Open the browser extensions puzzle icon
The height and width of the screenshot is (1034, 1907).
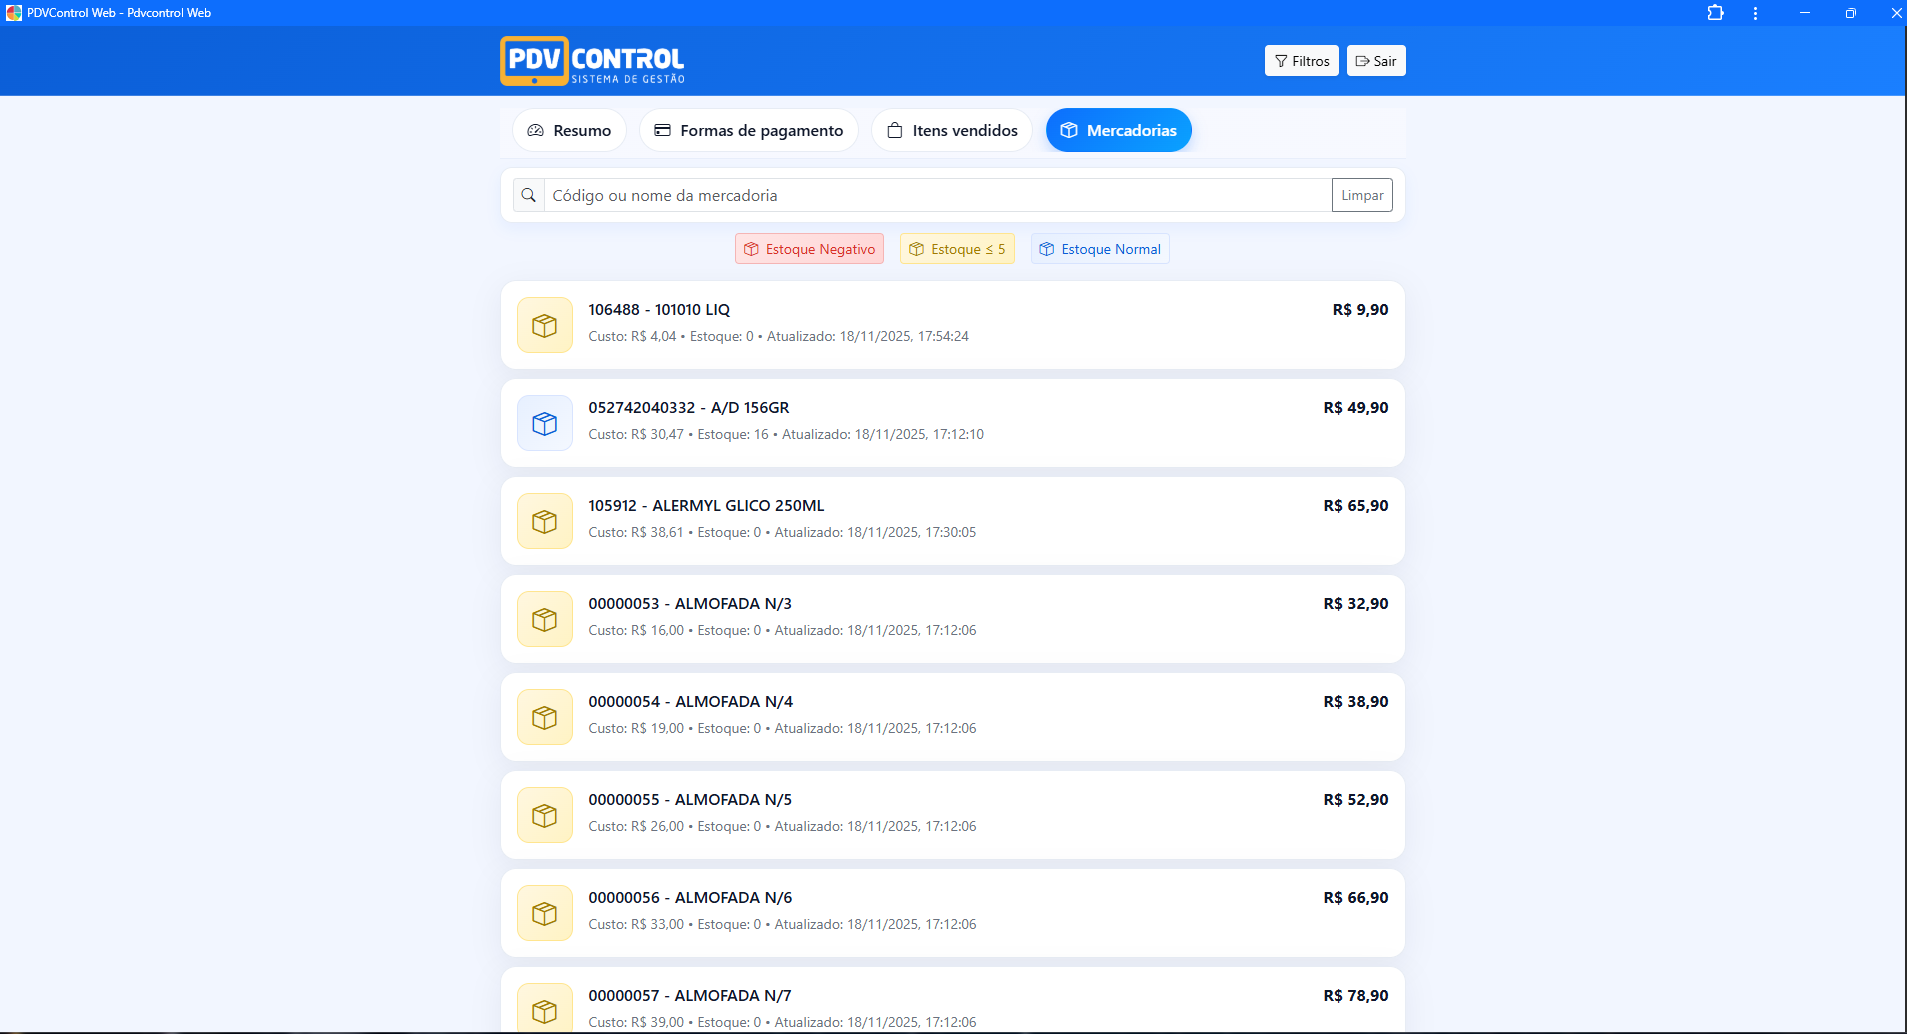pyautogui.click(x=1715, y=13)
